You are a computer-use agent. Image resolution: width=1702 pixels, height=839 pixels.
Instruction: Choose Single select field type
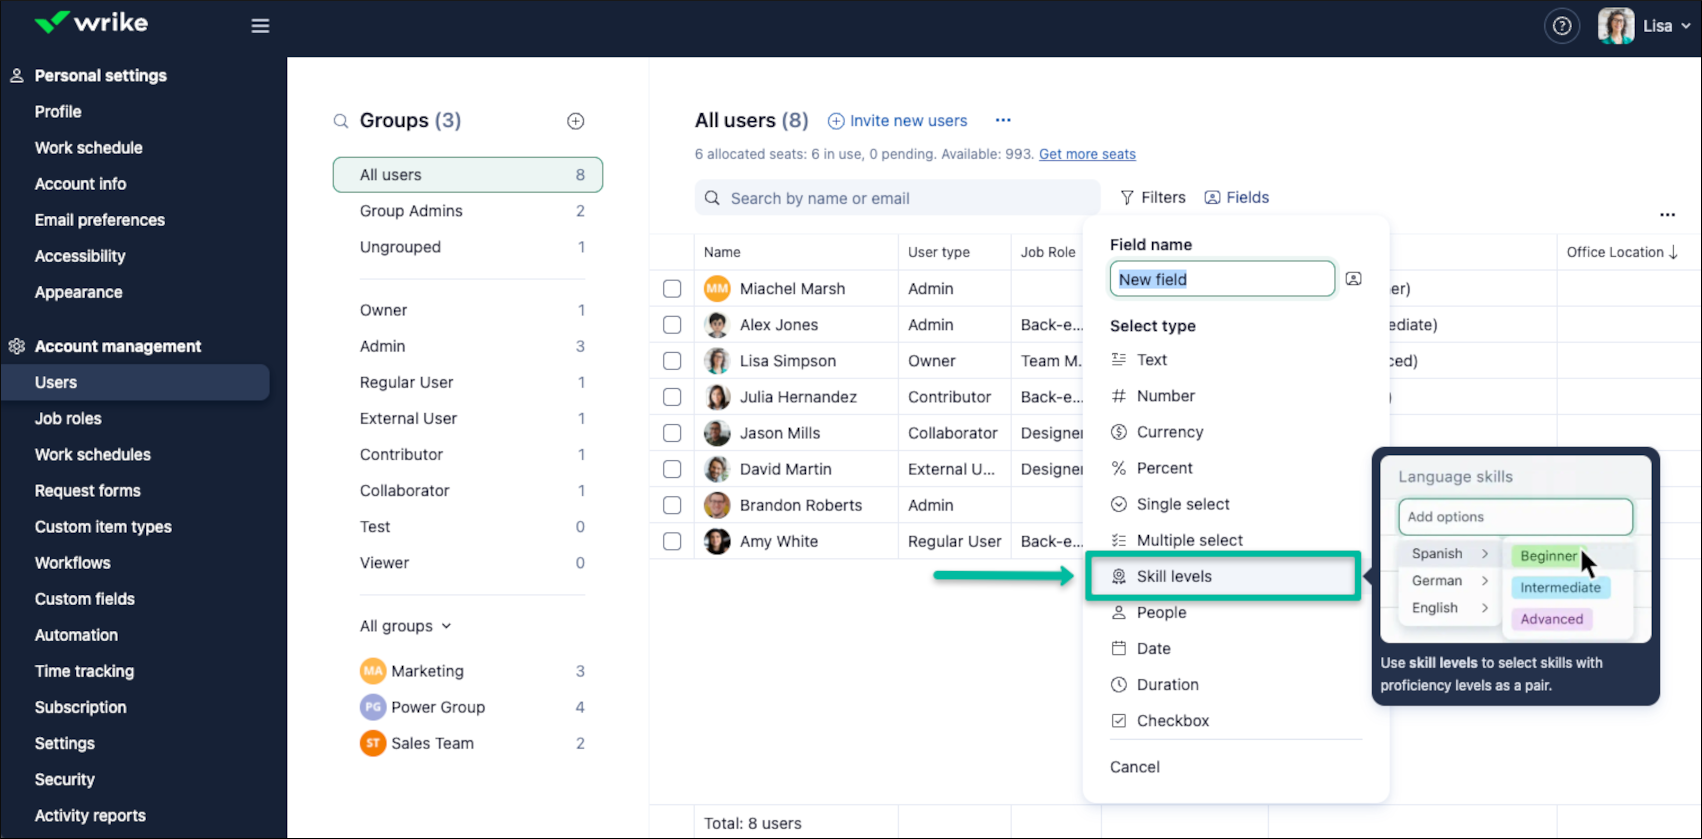pyautogui.click(x=1182, y=505)
